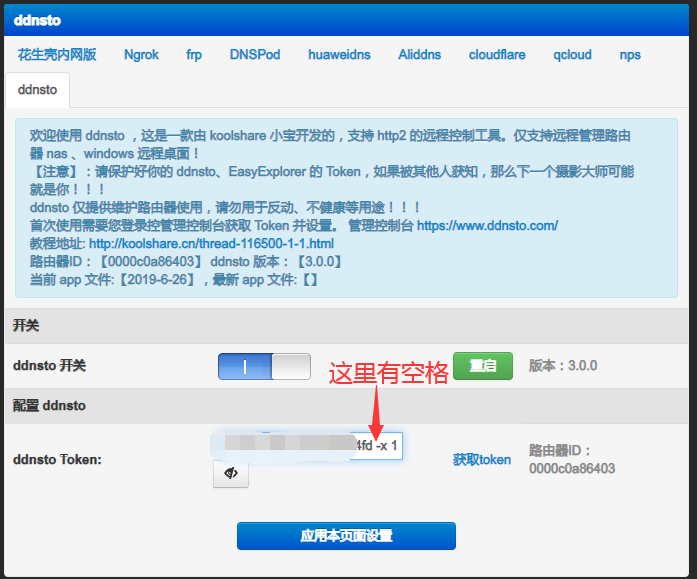Click the 开关 section header
Image resolution: width=697 pixels, height=579 pixels.
coord(26,326)
